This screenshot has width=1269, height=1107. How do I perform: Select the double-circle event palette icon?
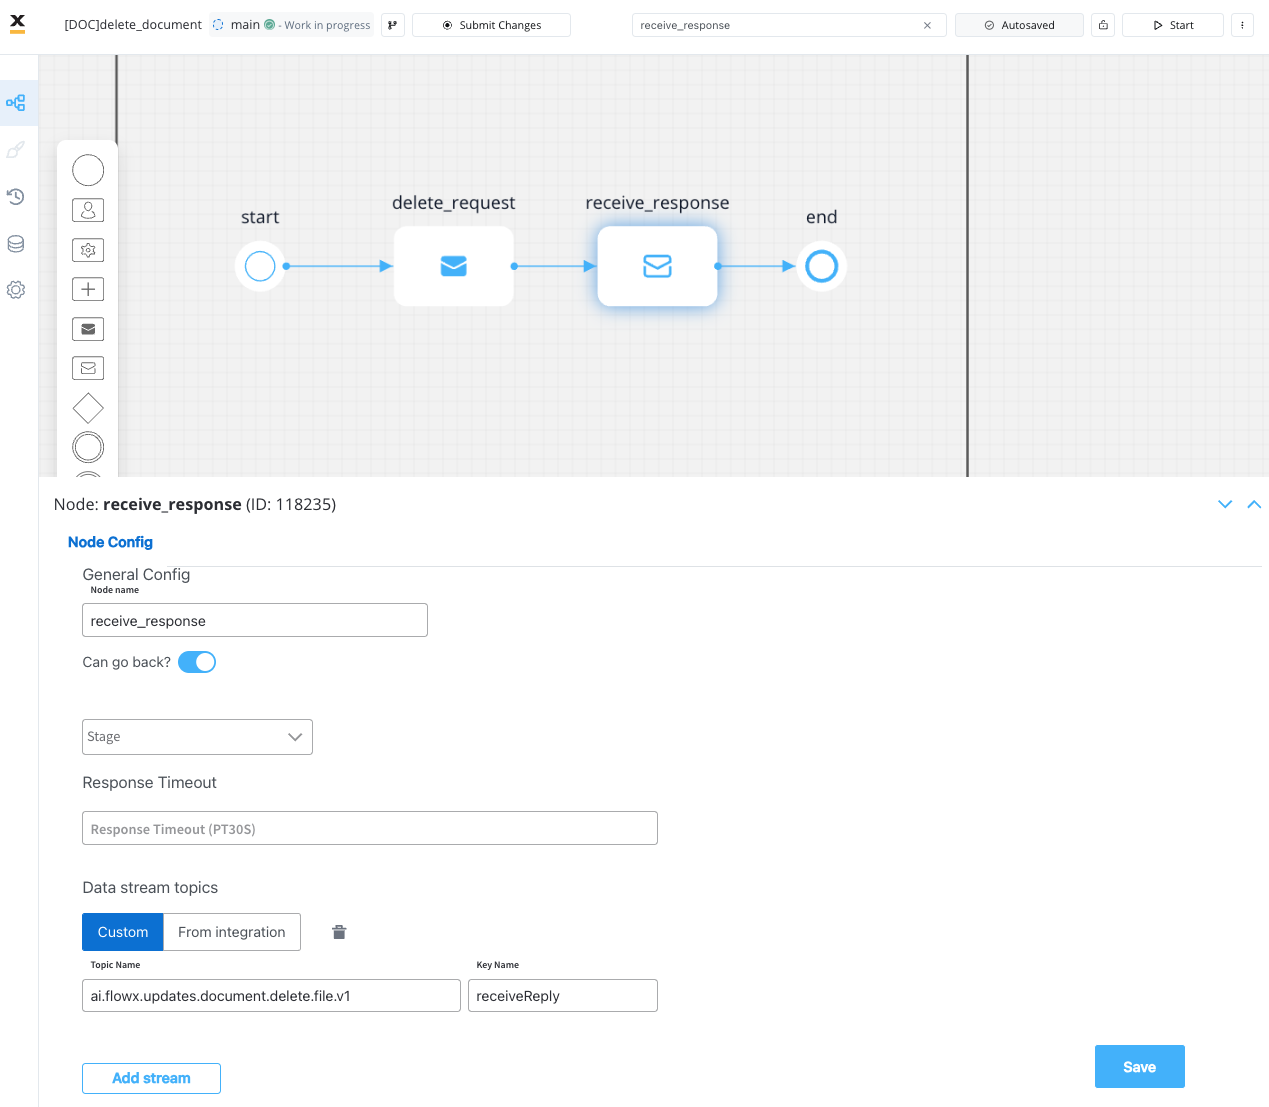88,447
